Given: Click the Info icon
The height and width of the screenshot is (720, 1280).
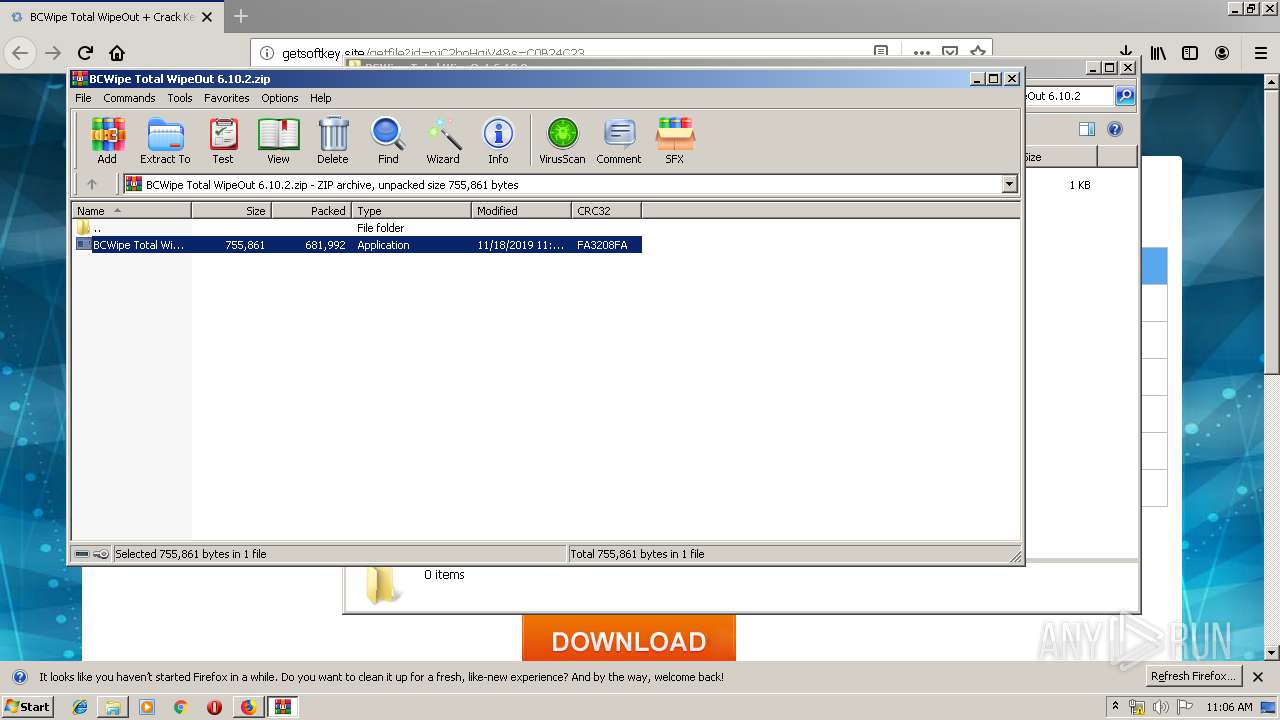Looking at the screenshot, I should (498, 140).
